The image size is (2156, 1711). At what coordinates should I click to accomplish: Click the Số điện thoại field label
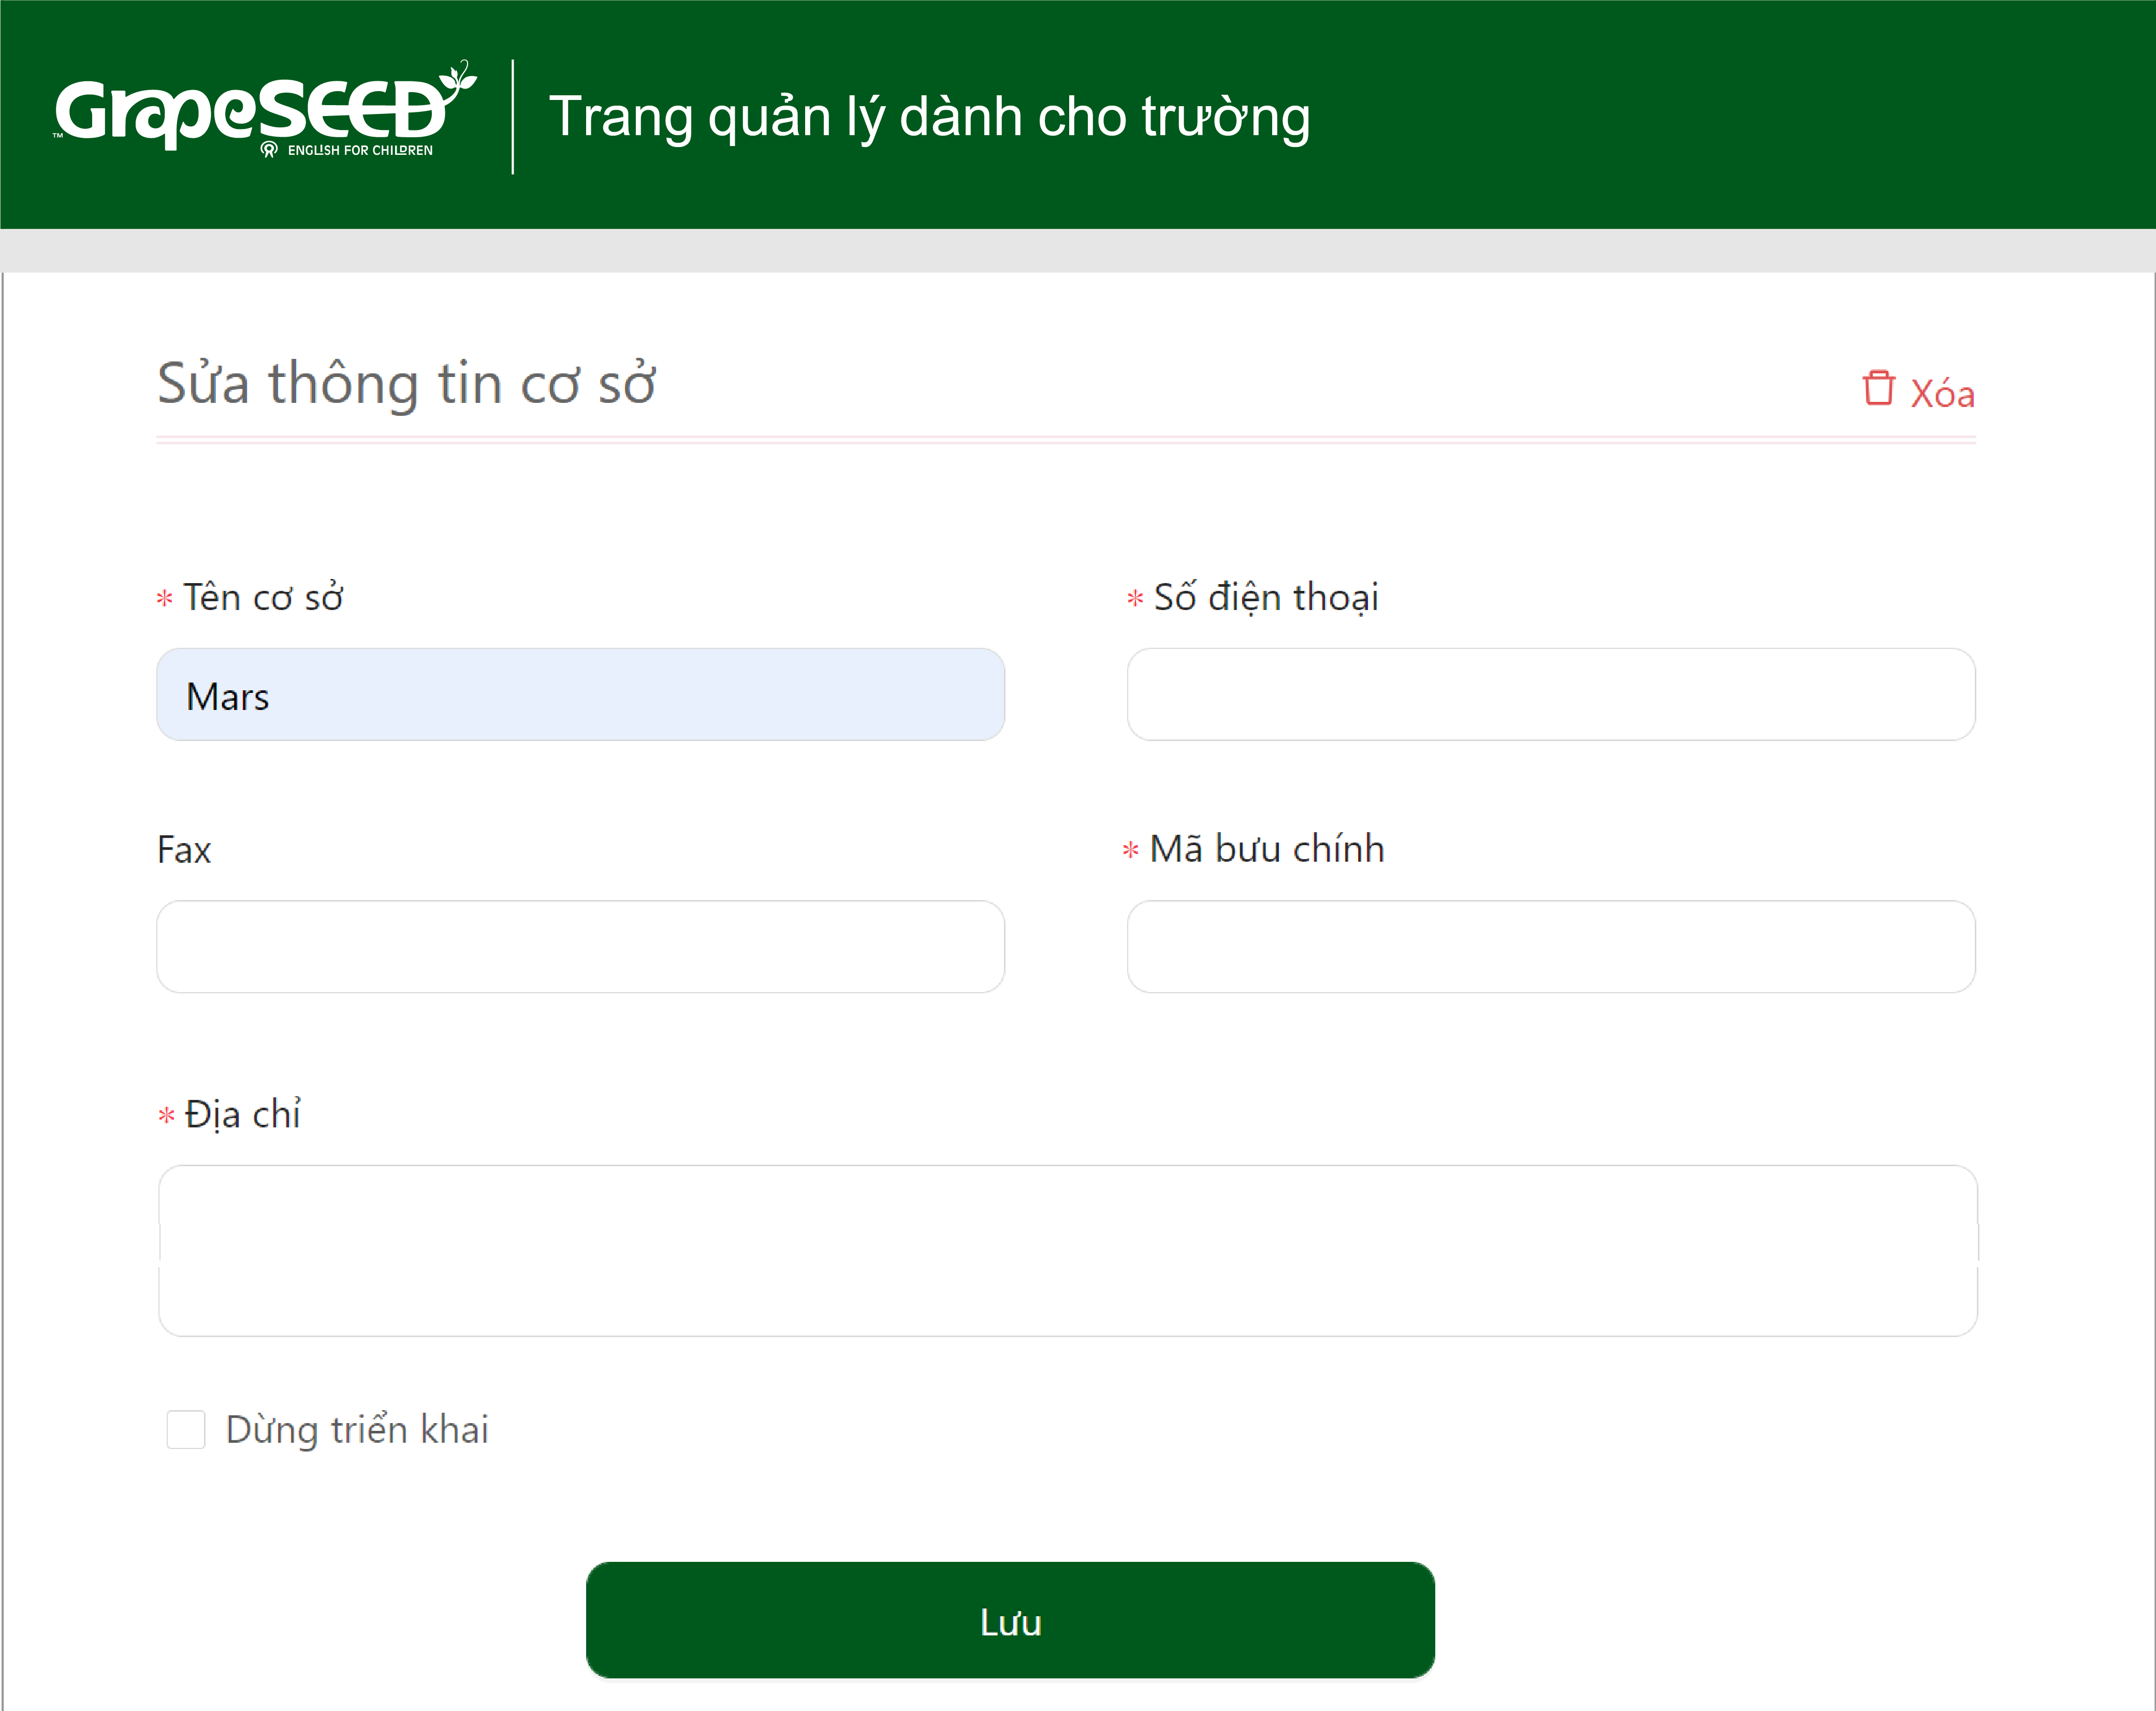coord(1266,598)
